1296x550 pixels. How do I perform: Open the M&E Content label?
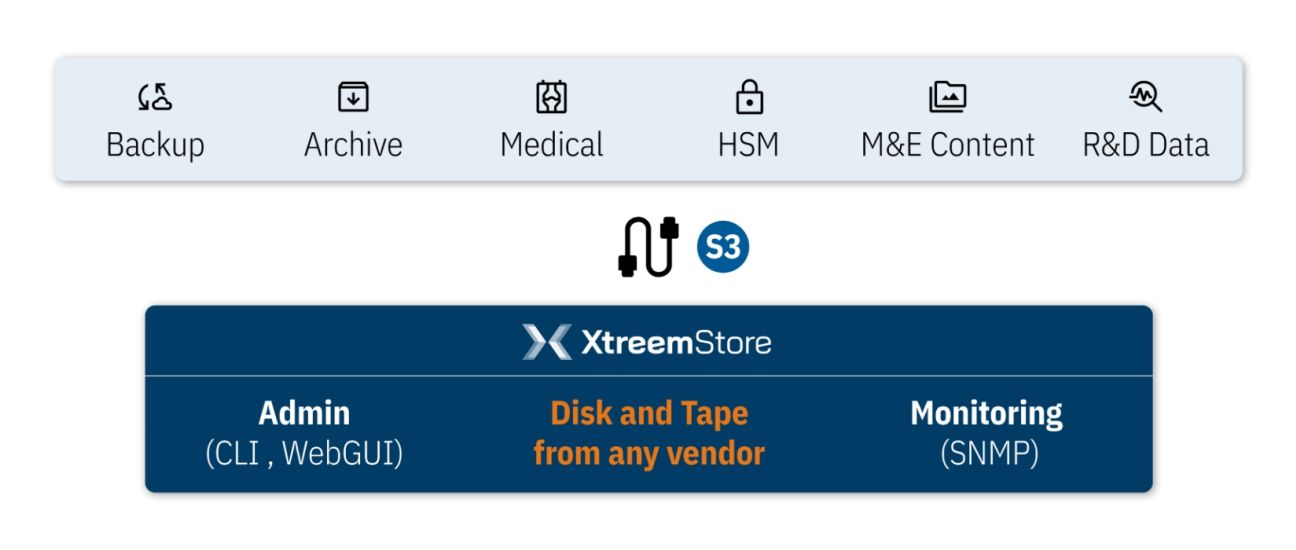[947, 145]
